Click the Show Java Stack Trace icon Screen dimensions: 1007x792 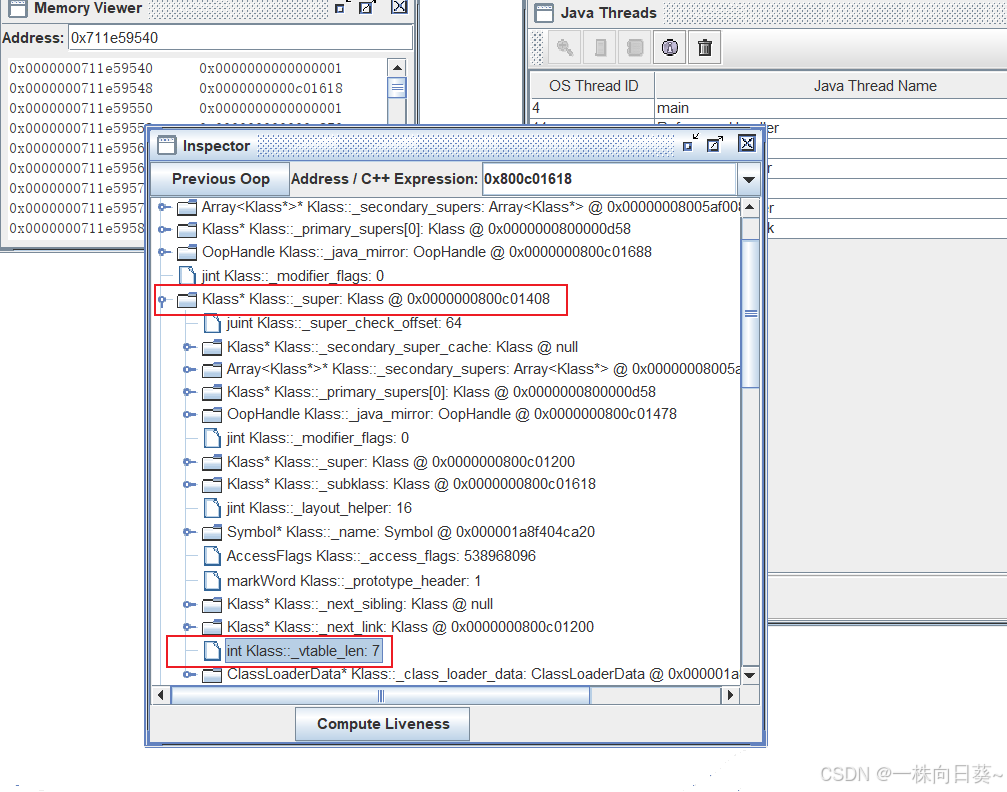pyautogui.click(x=635, y=48)
